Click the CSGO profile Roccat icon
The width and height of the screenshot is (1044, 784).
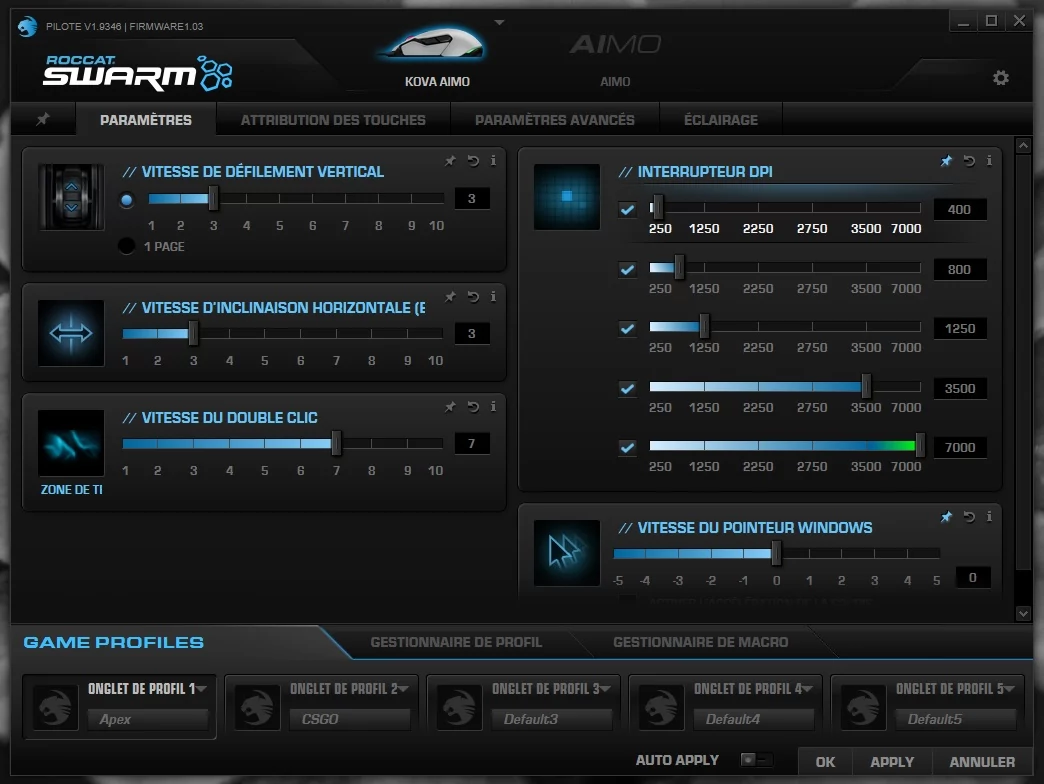pos(257,707)
